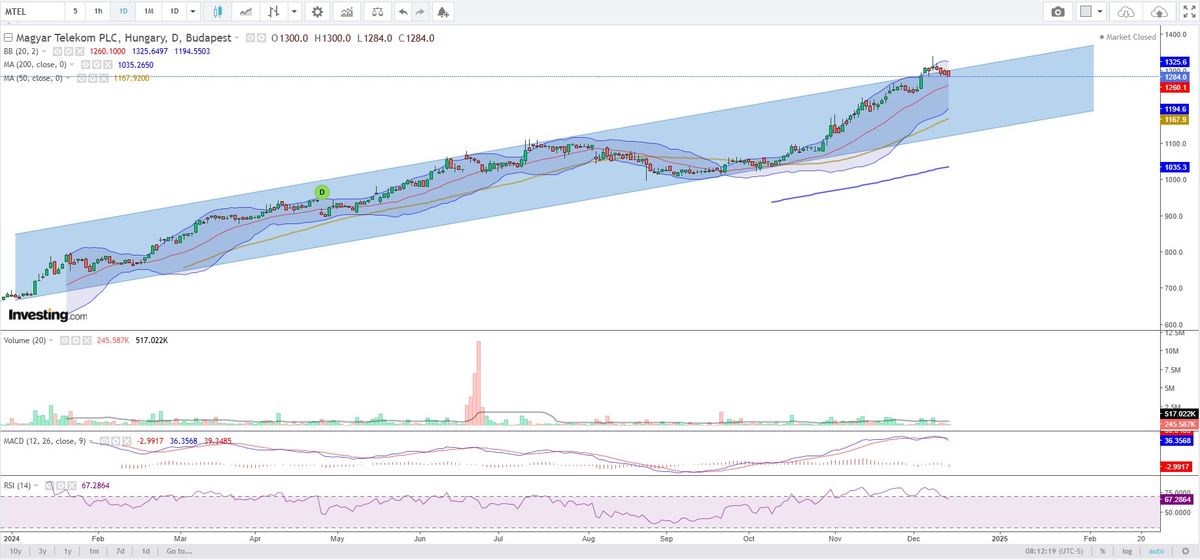Select the 1M interval

[148, 12]
